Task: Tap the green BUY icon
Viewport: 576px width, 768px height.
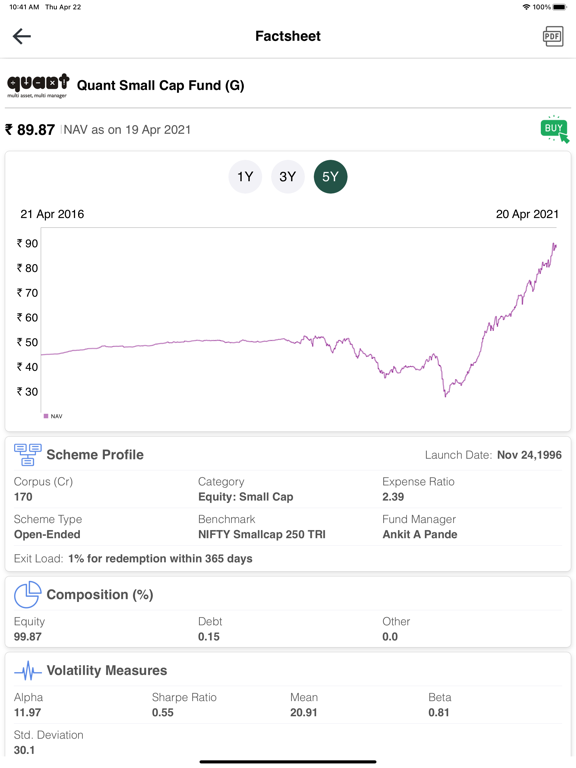Action: (x=554, y=129)
